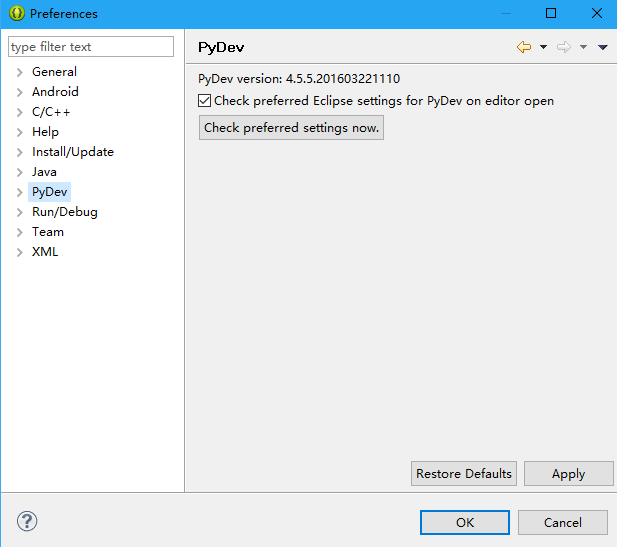The image size is (617, 547).
Task: Expand the C/C++ tree node
Action: pyautogui.click(x=20, y=112)
